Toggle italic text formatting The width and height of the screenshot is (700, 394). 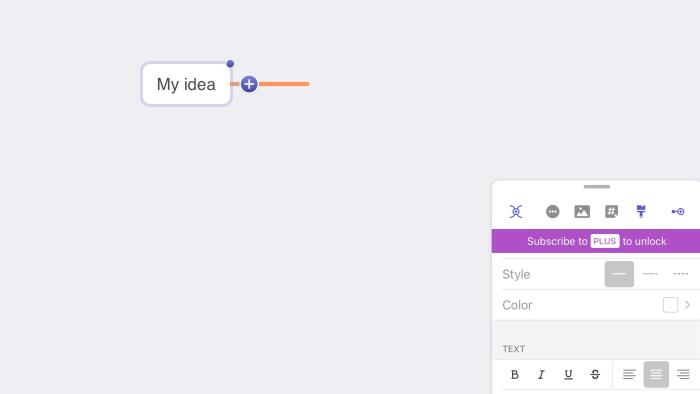pos(541,374)
